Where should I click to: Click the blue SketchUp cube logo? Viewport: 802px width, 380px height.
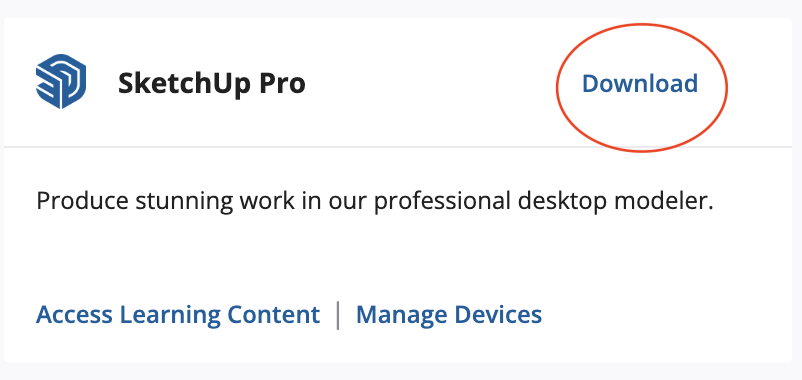point(61,82)
